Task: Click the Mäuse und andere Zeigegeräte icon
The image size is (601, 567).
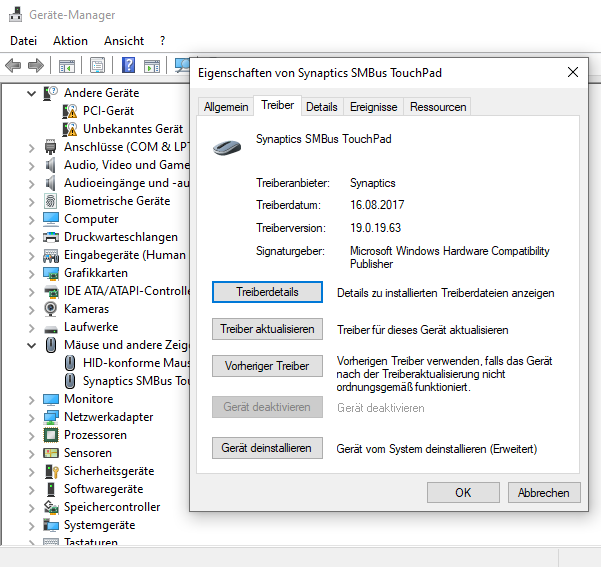Action: [x=51, y=345]
